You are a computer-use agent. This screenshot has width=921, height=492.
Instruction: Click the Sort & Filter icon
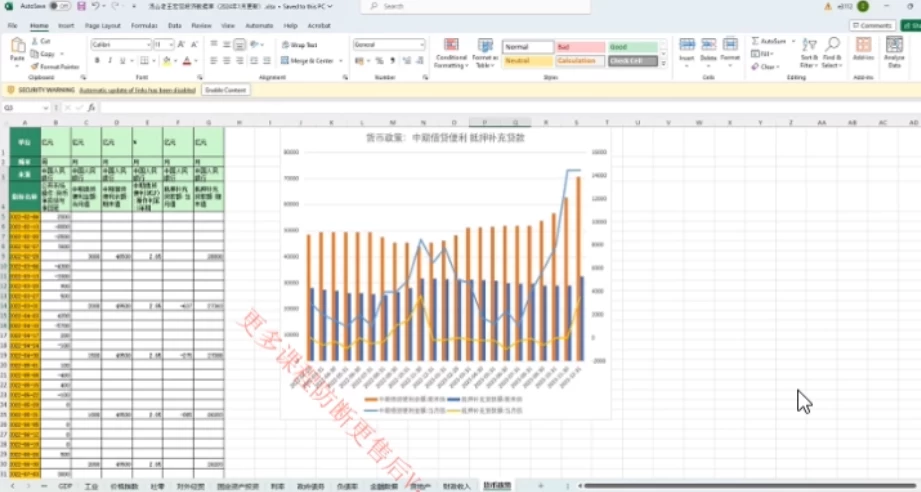(808, 46)
